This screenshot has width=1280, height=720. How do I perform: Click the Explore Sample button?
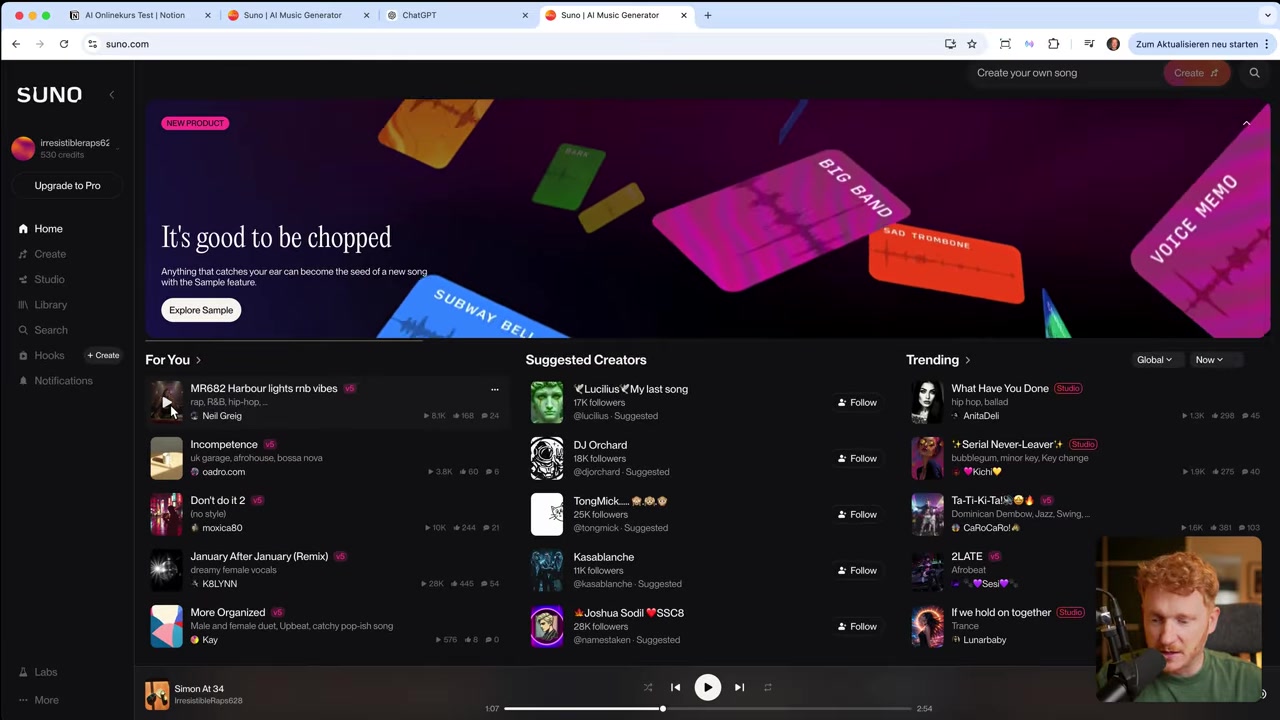[x=201, y=310]
